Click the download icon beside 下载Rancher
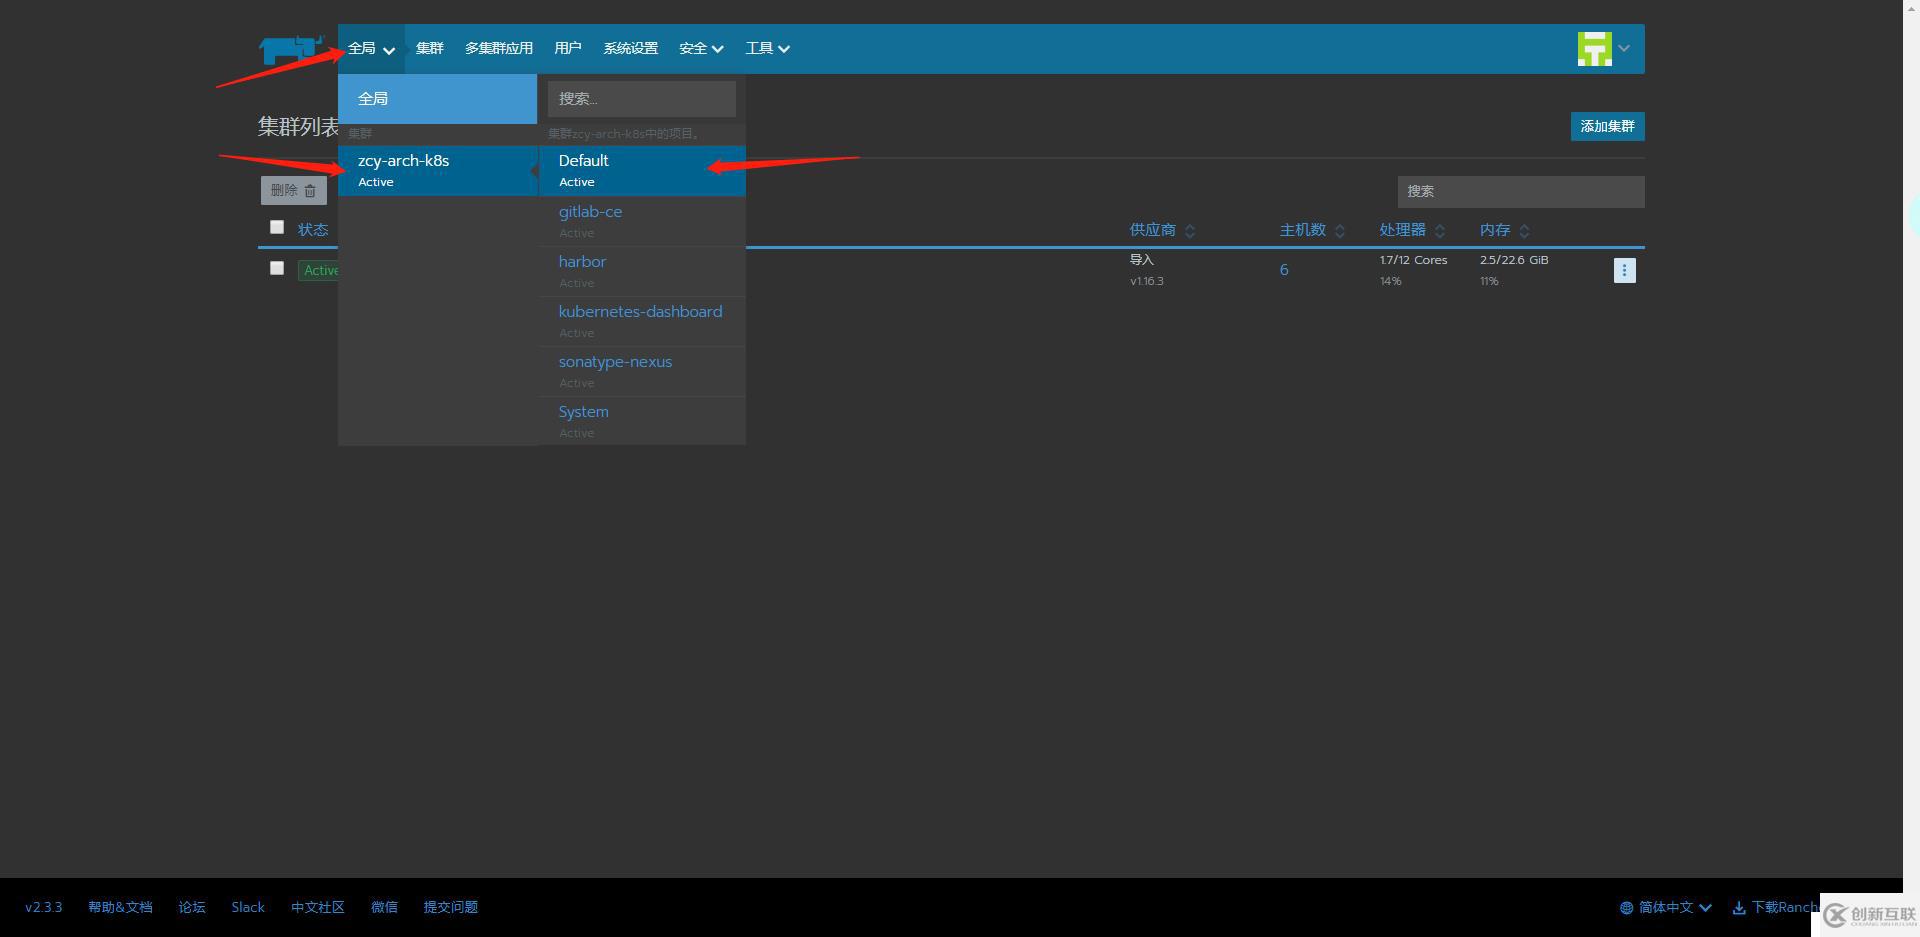1920x937 pixels. coord(1740,907)
